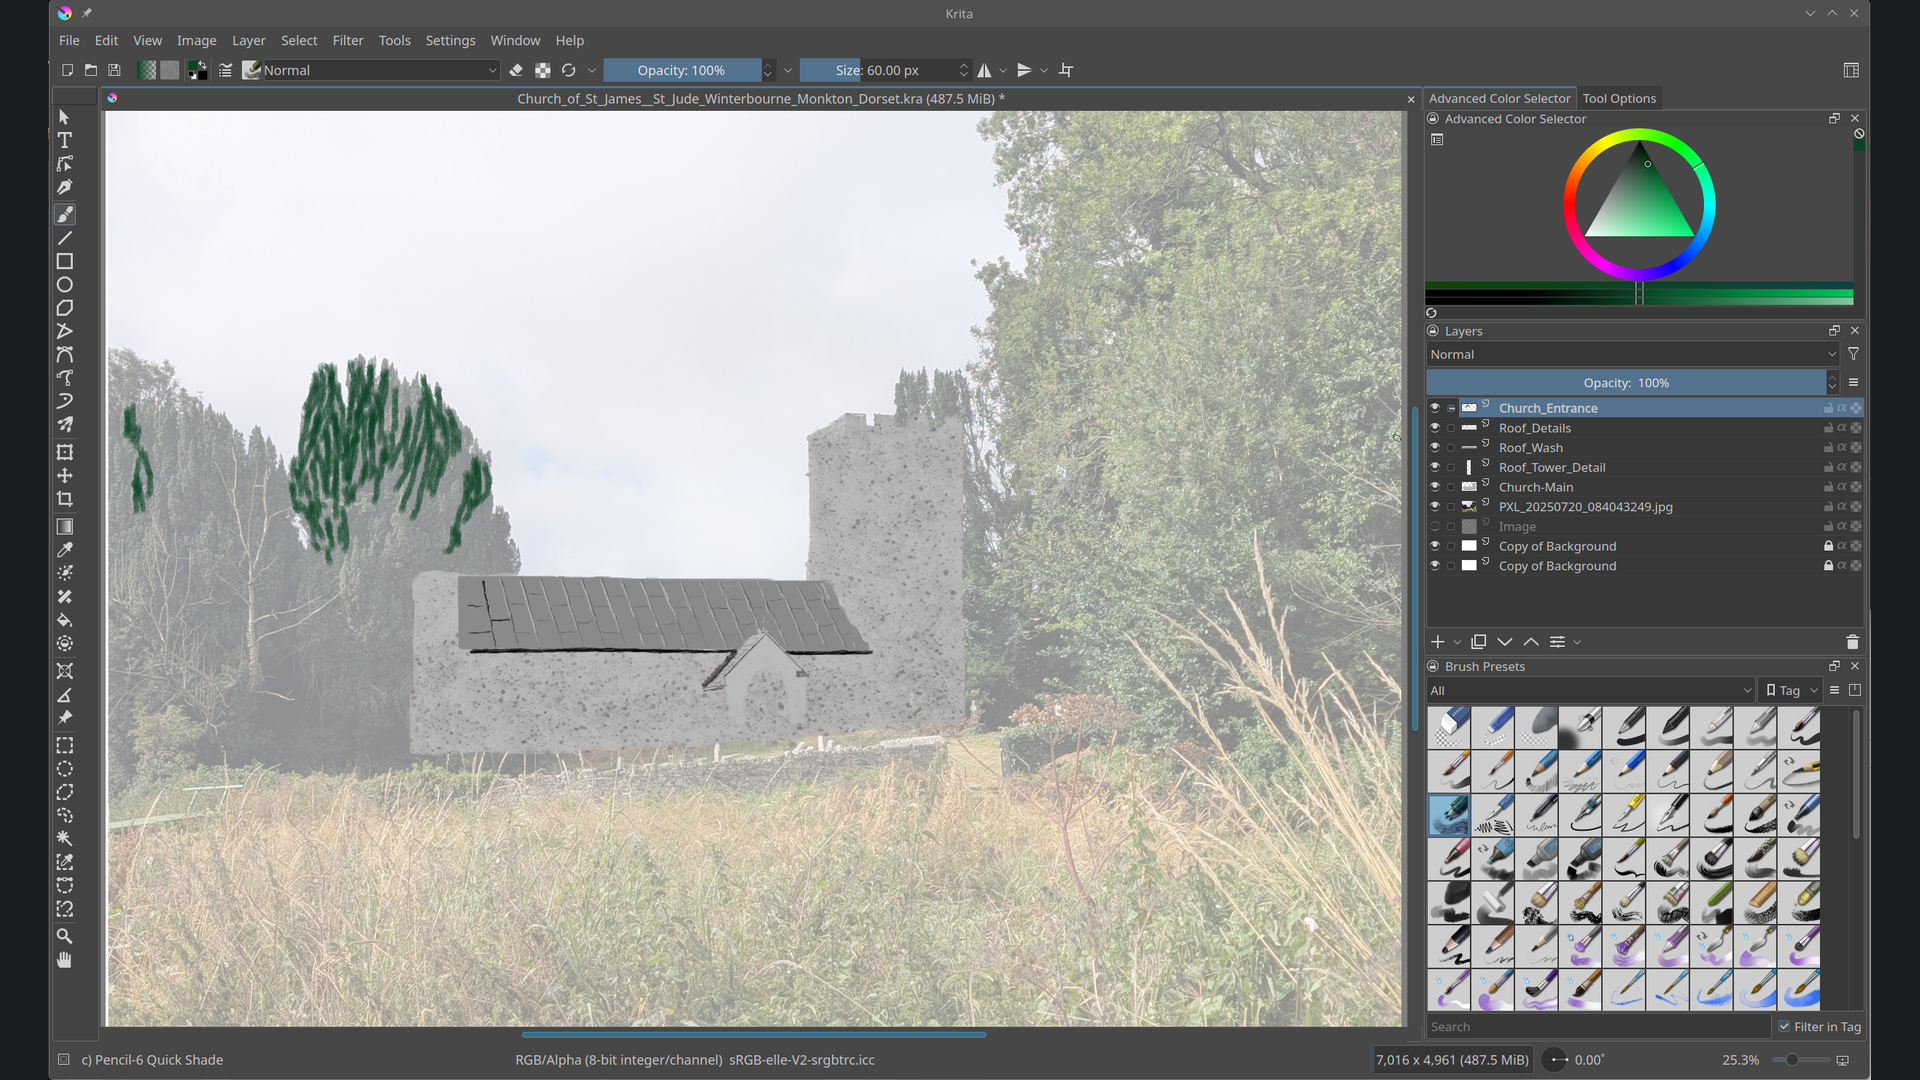Select the Move tool

65,476
